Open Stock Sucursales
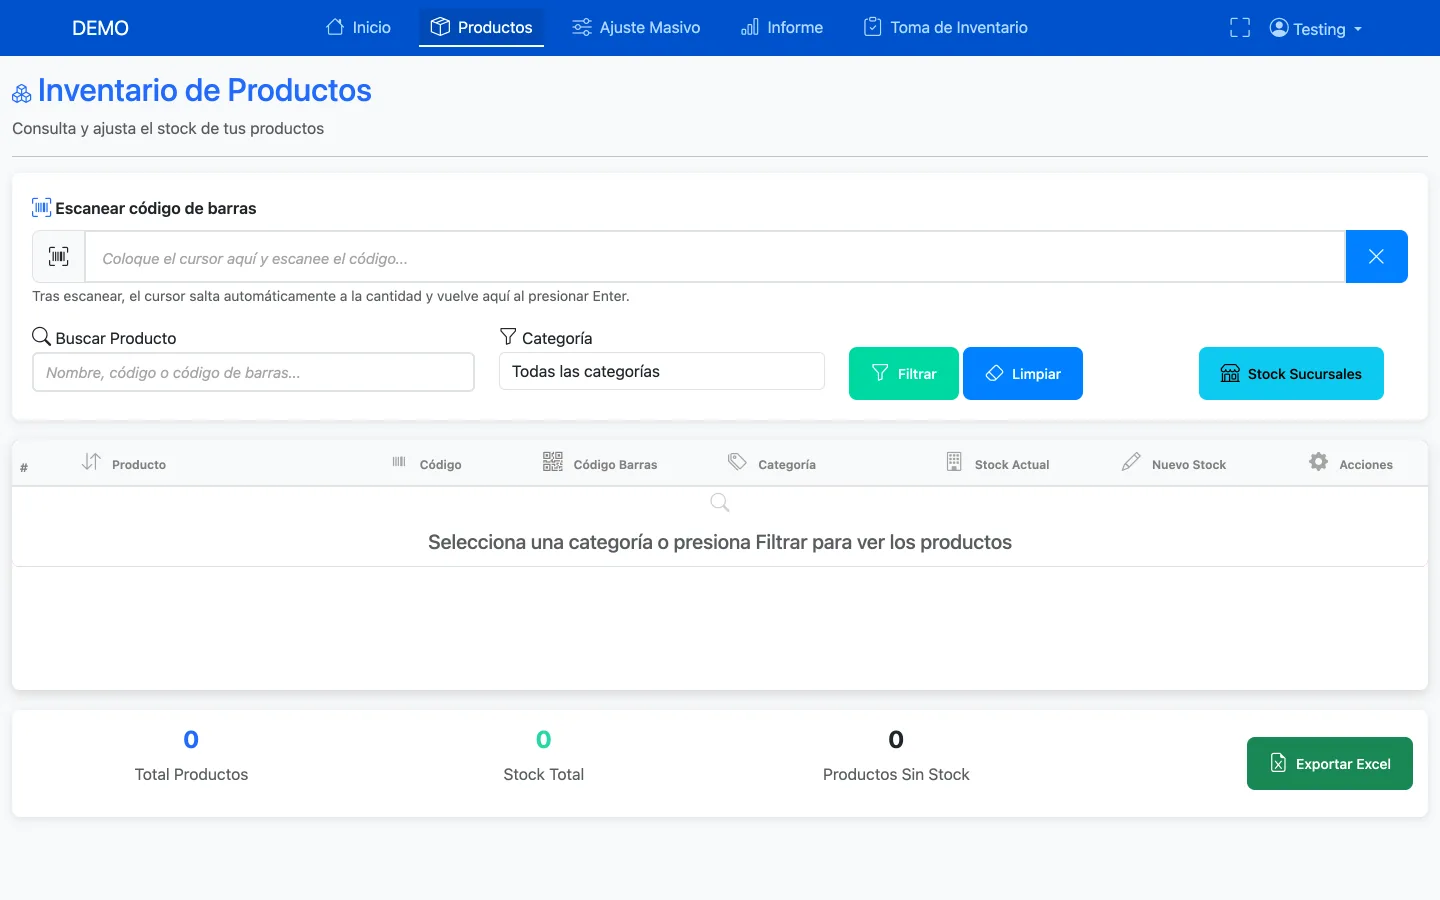The width and height of the screenshot is (1440, 900). point(1291,373)
